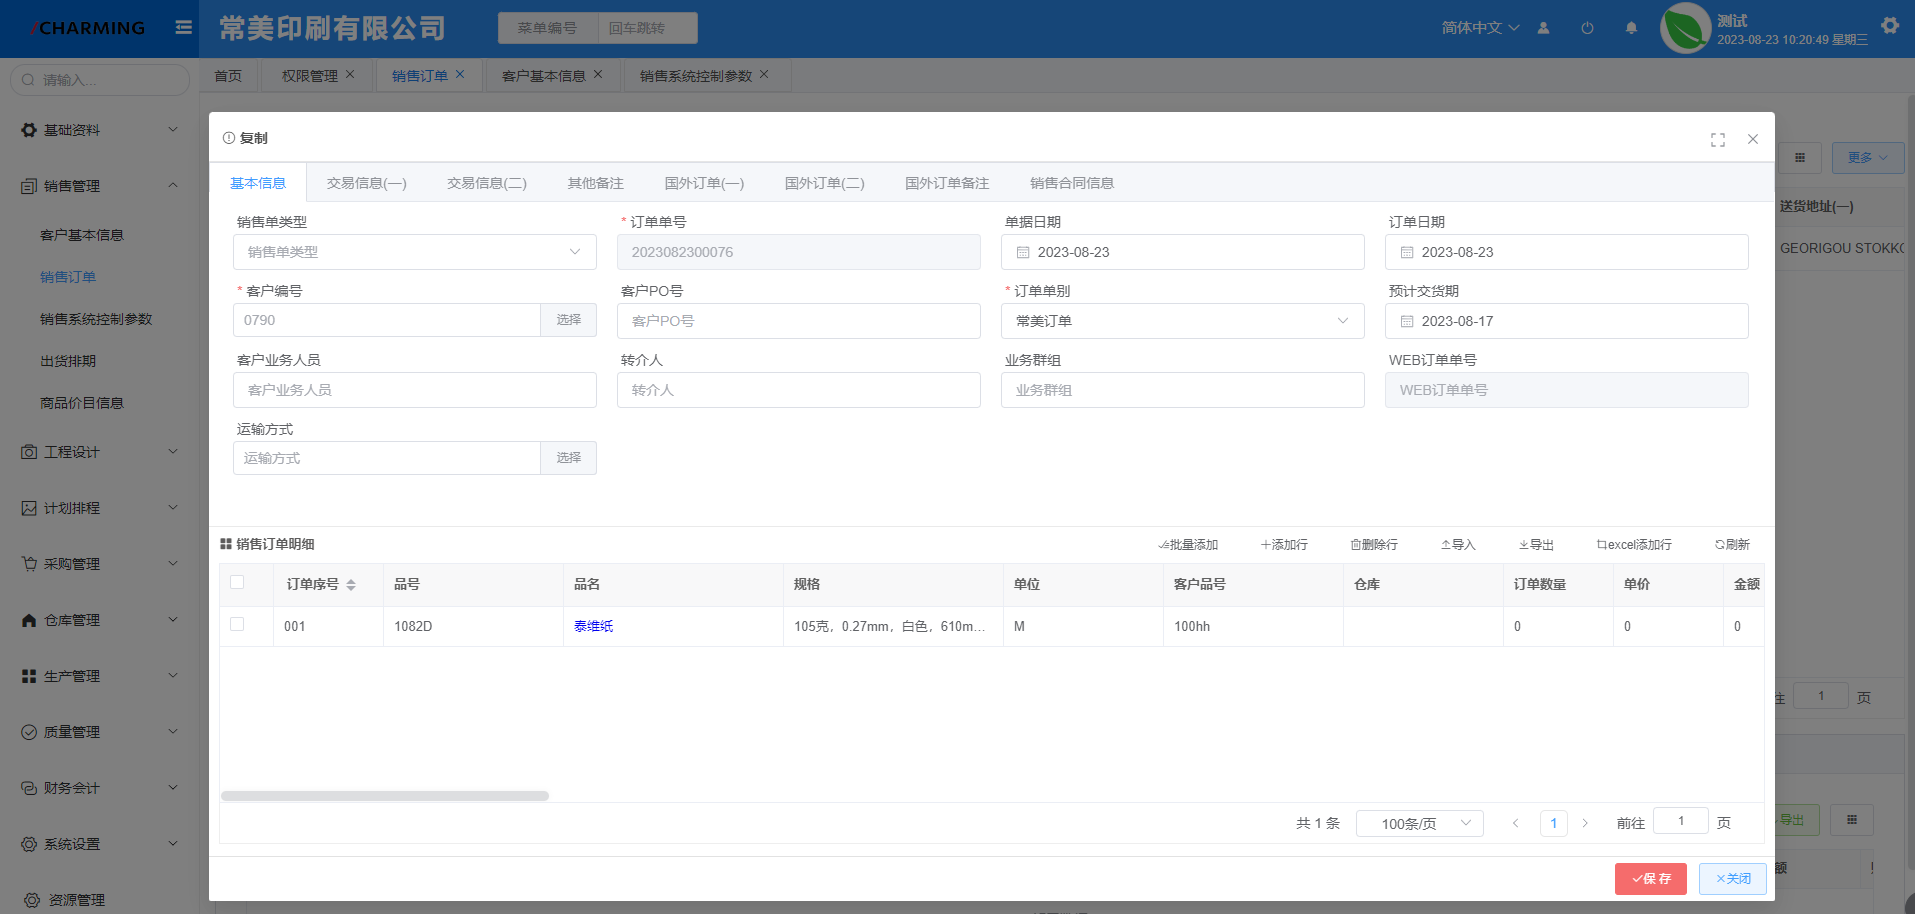Screen dimensions: 1915x914
Task: Refresh the order detail with 刷新
Action: [x=1732, y=545]
